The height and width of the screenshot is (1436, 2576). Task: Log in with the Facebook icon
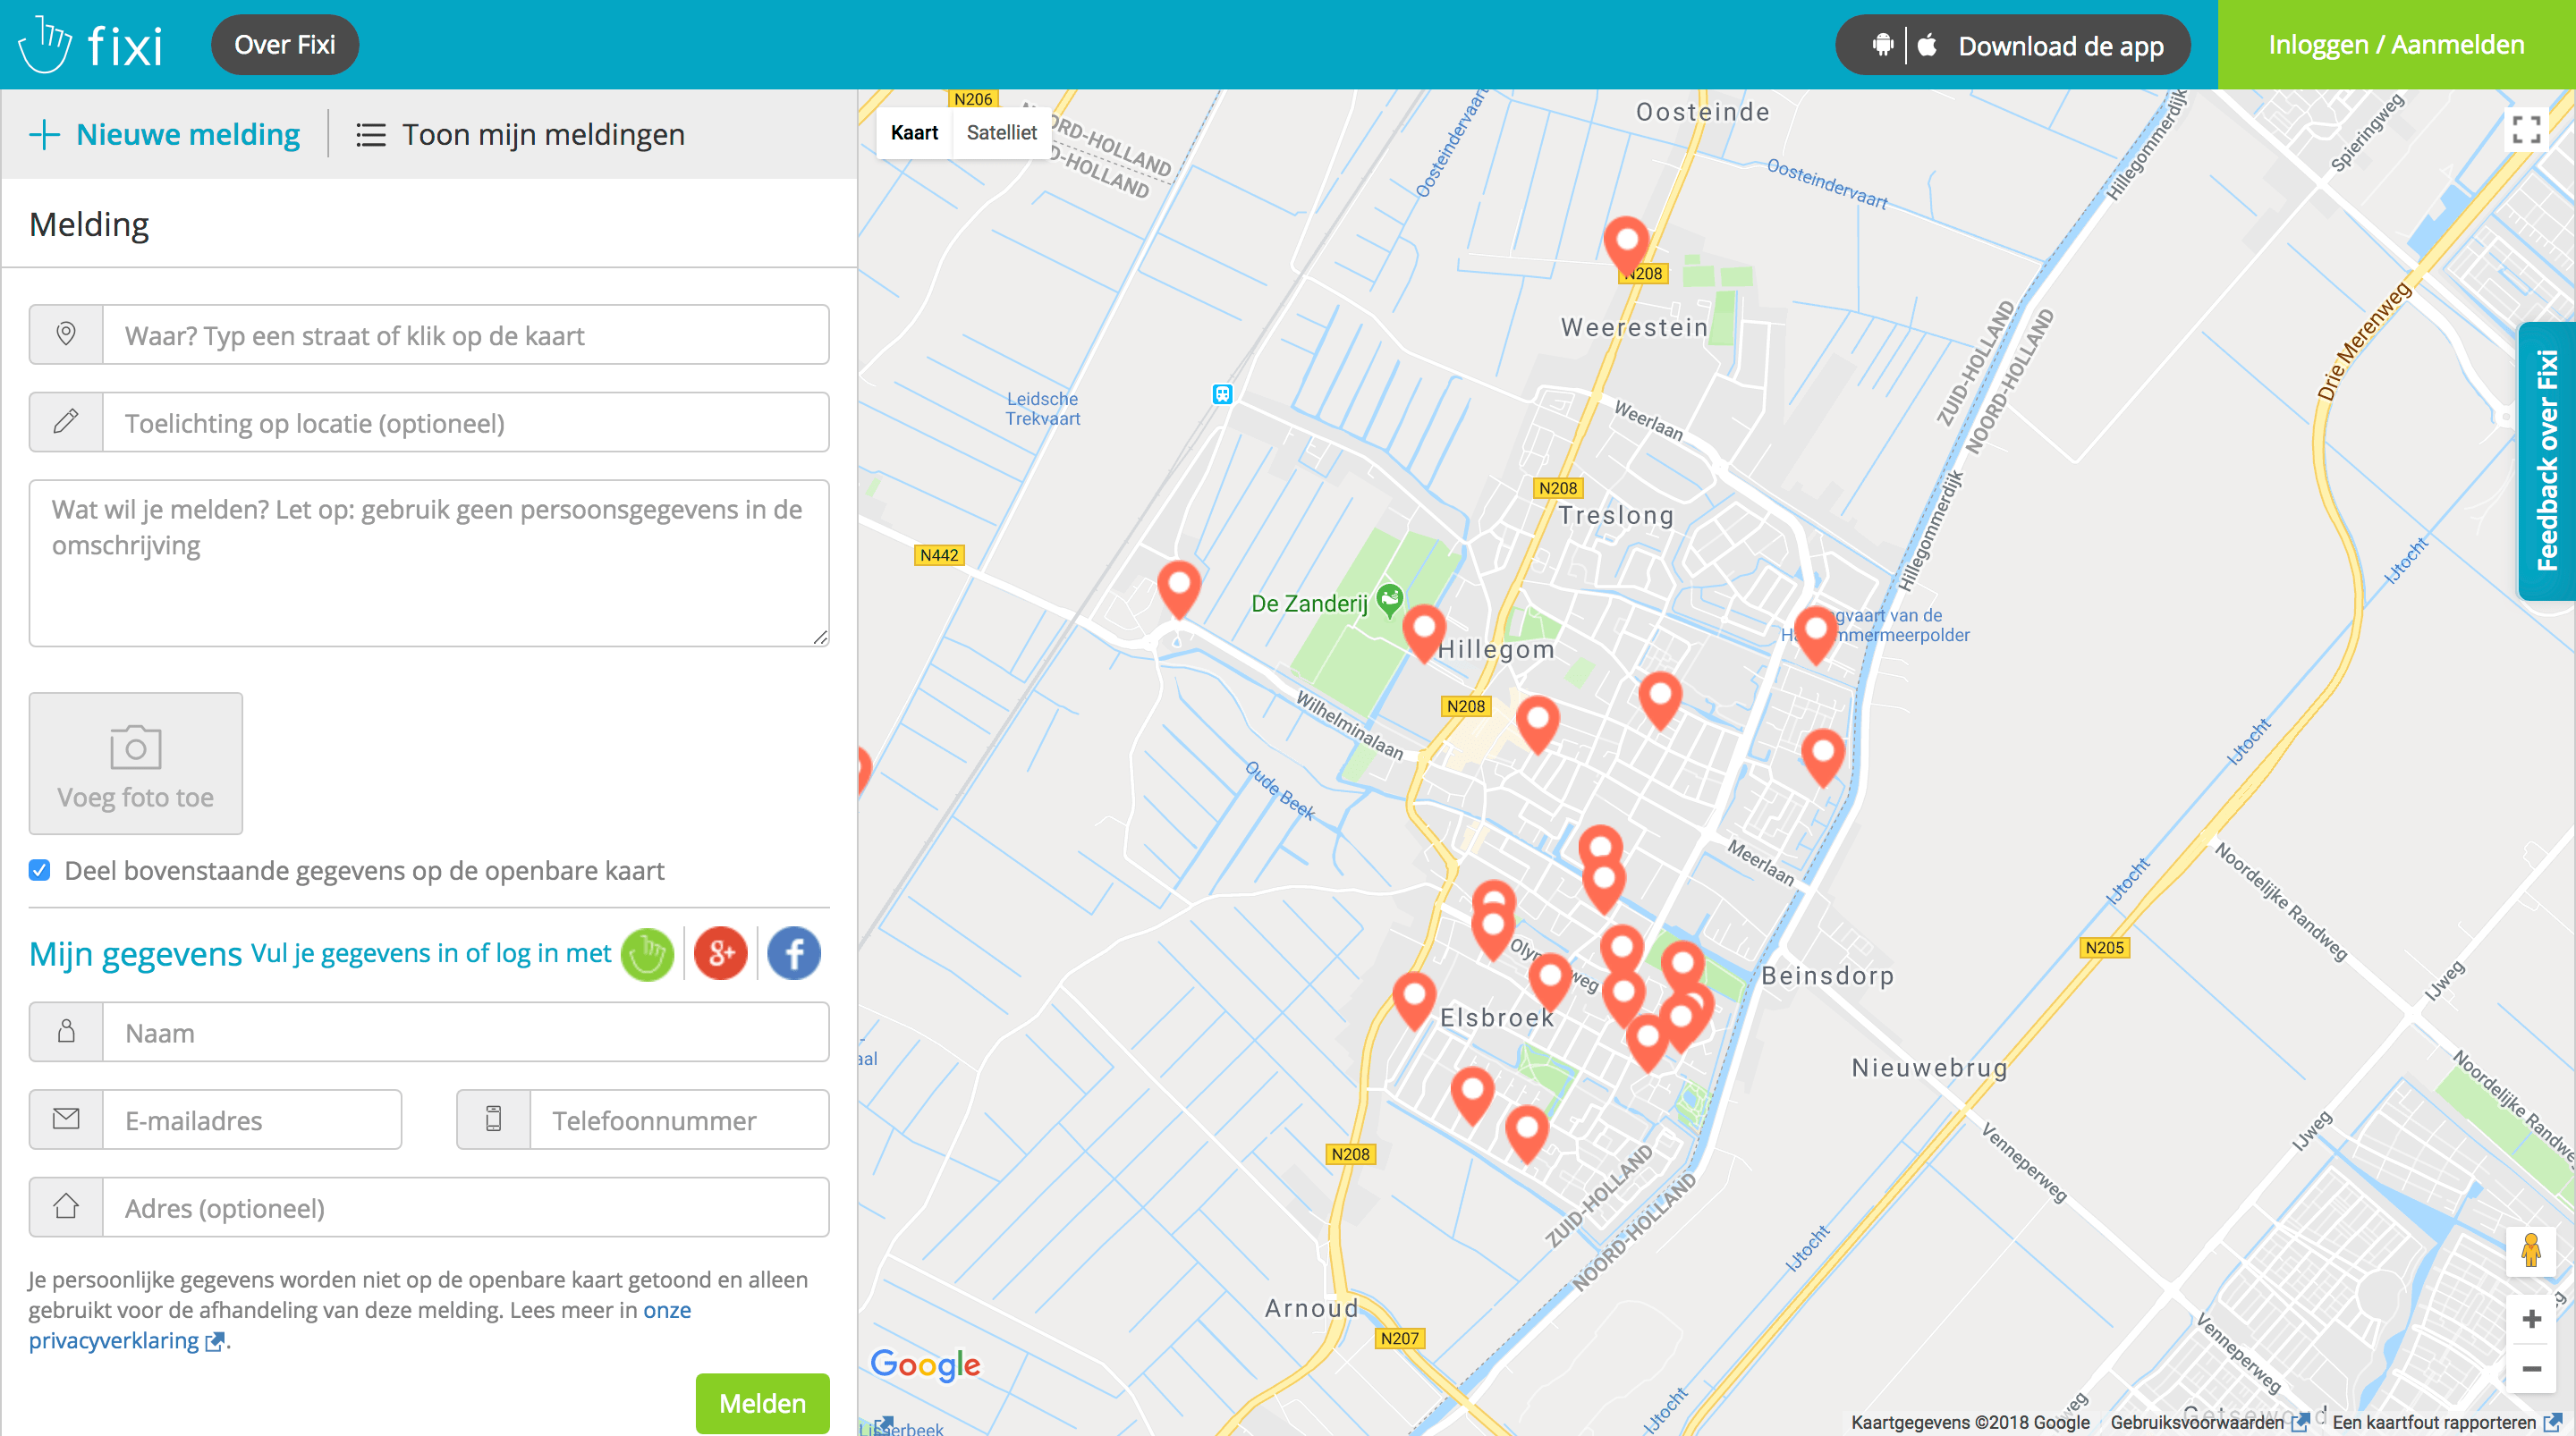point(794,954)
